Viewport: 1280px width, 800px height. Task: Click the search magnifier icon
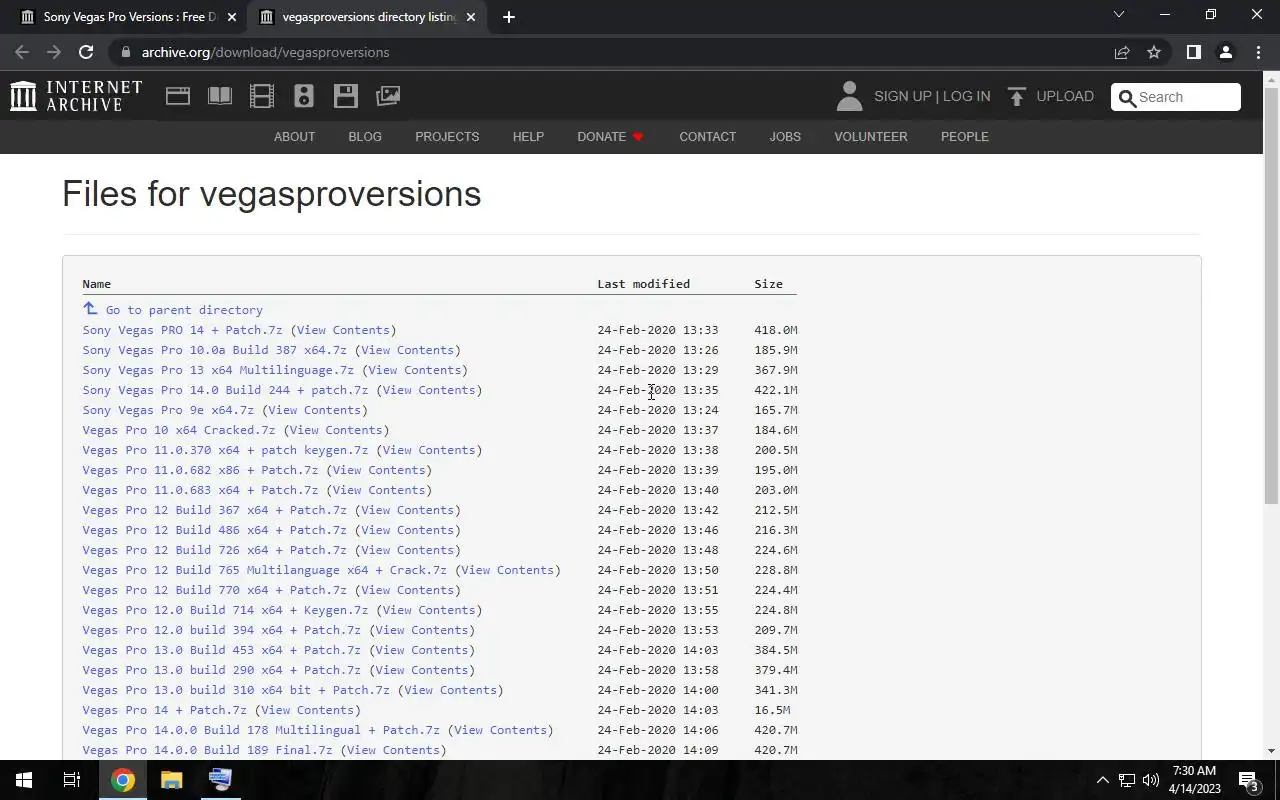(1127, 97)
